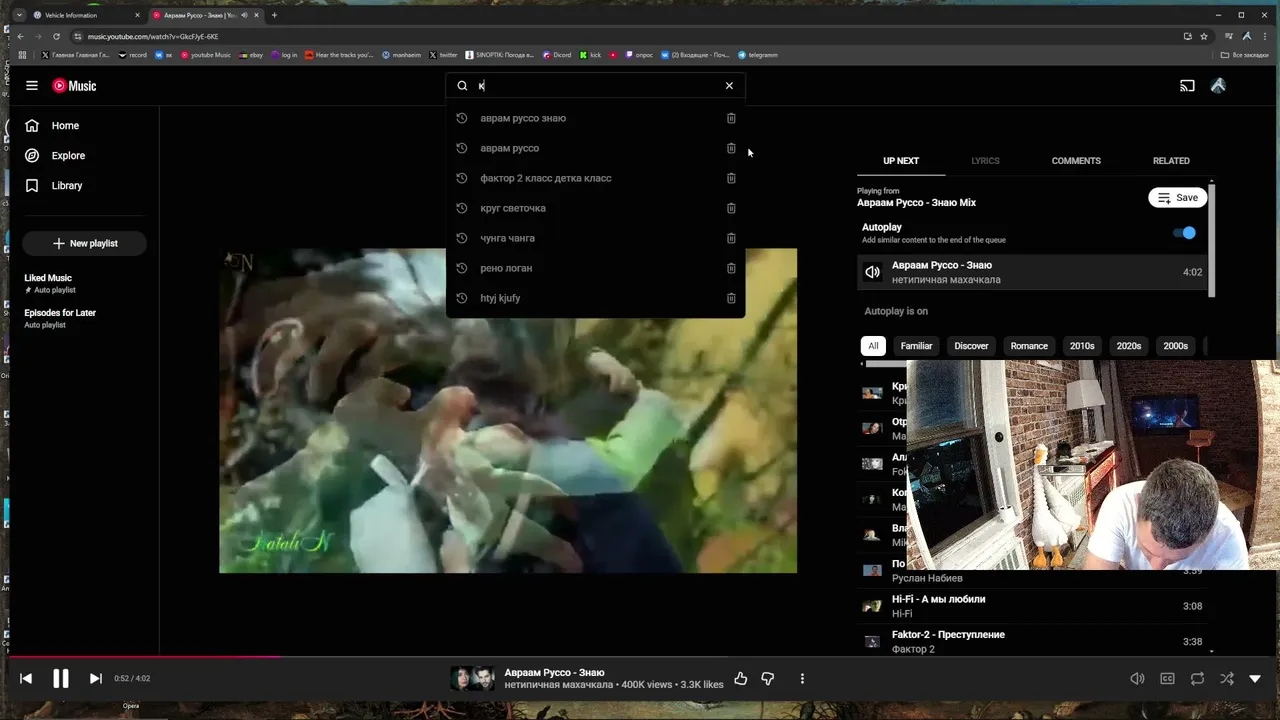Skip to next track
Viewport: 1280px width, 720px height.
[95, 679]
